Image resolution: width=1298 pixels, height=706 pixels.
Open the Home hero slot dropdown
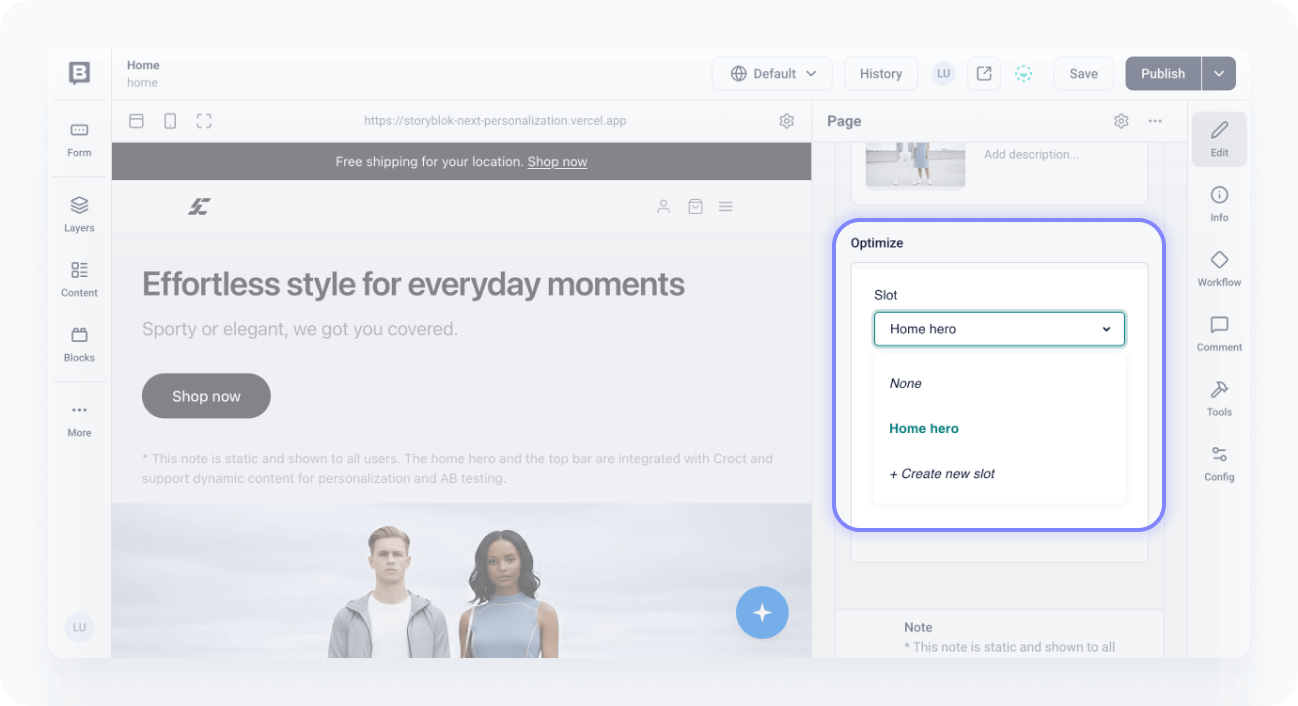pyautogui.click(x=999, y=329)
